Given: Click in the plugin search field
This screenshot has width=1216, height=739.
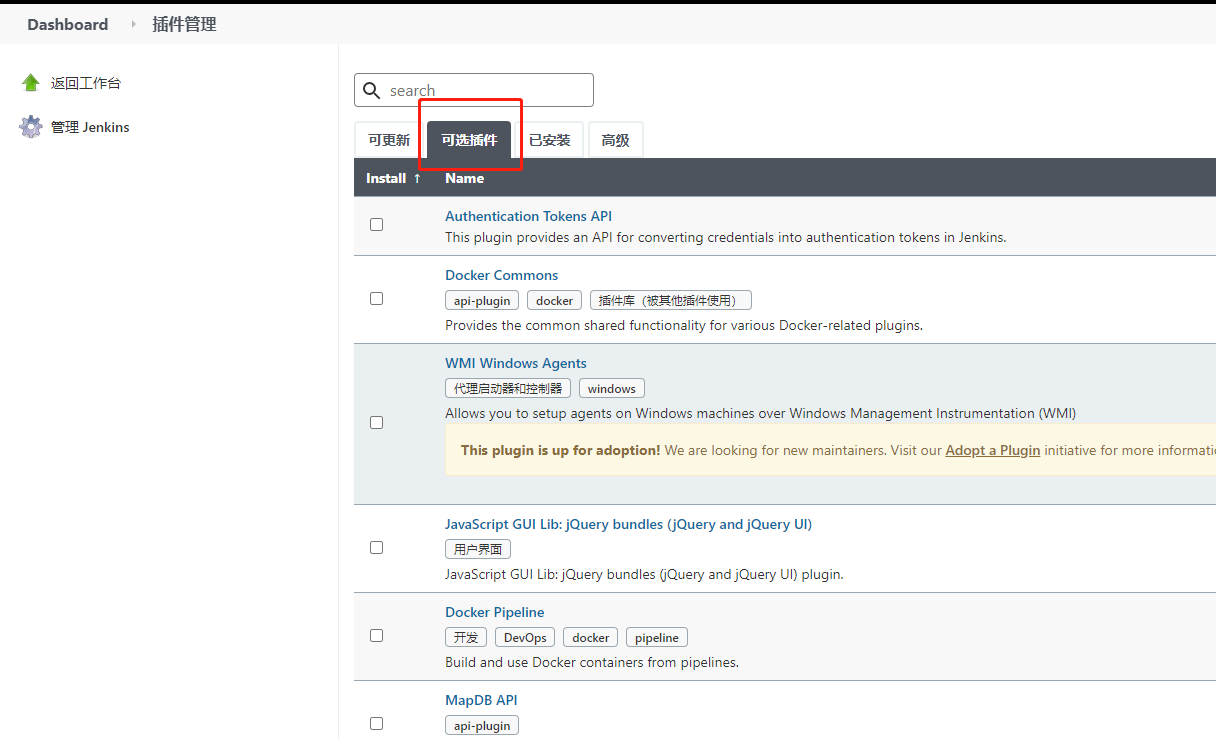Looking at the screenshot, I should pyautogui.click(x=474, y=90).
